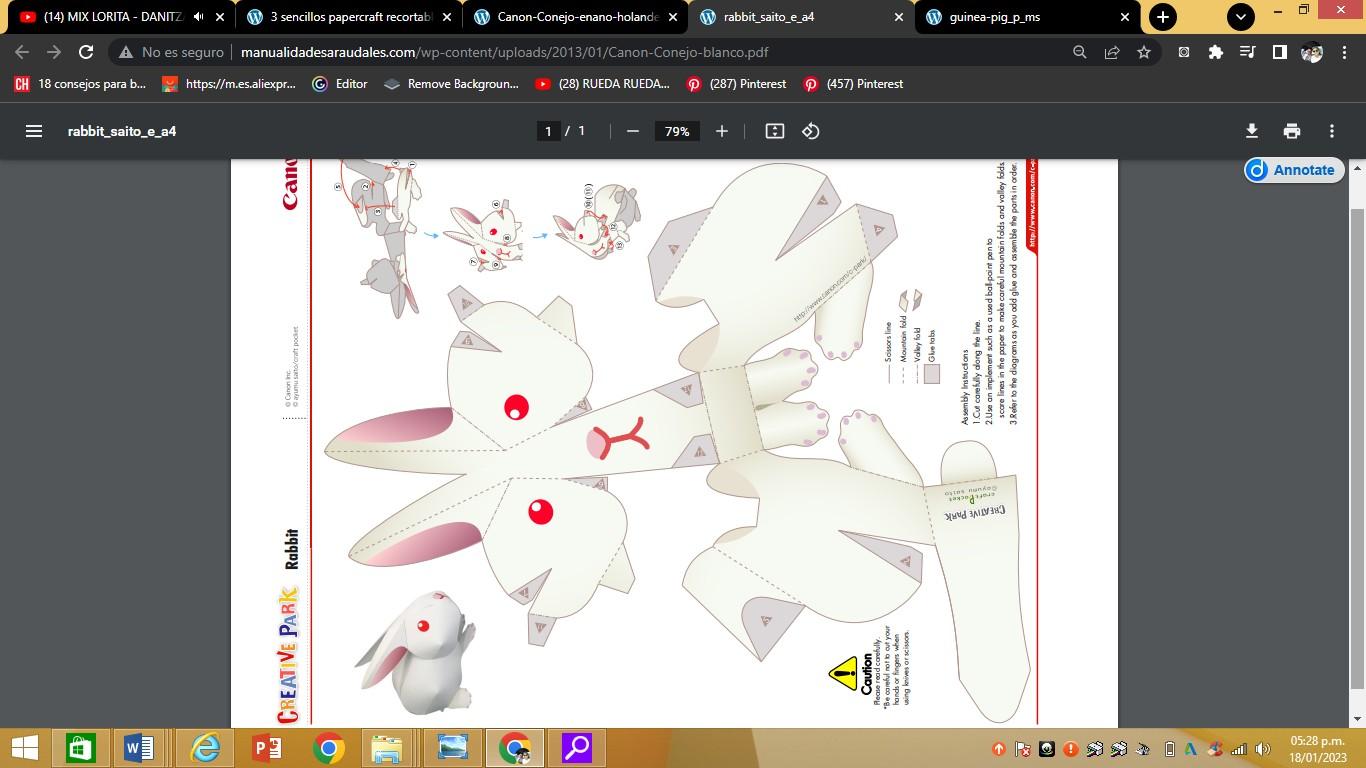Rotate the PDF counterclockwise
Image resolution: width=1366 pixels, height=768 pixels.
pos(811,131)
